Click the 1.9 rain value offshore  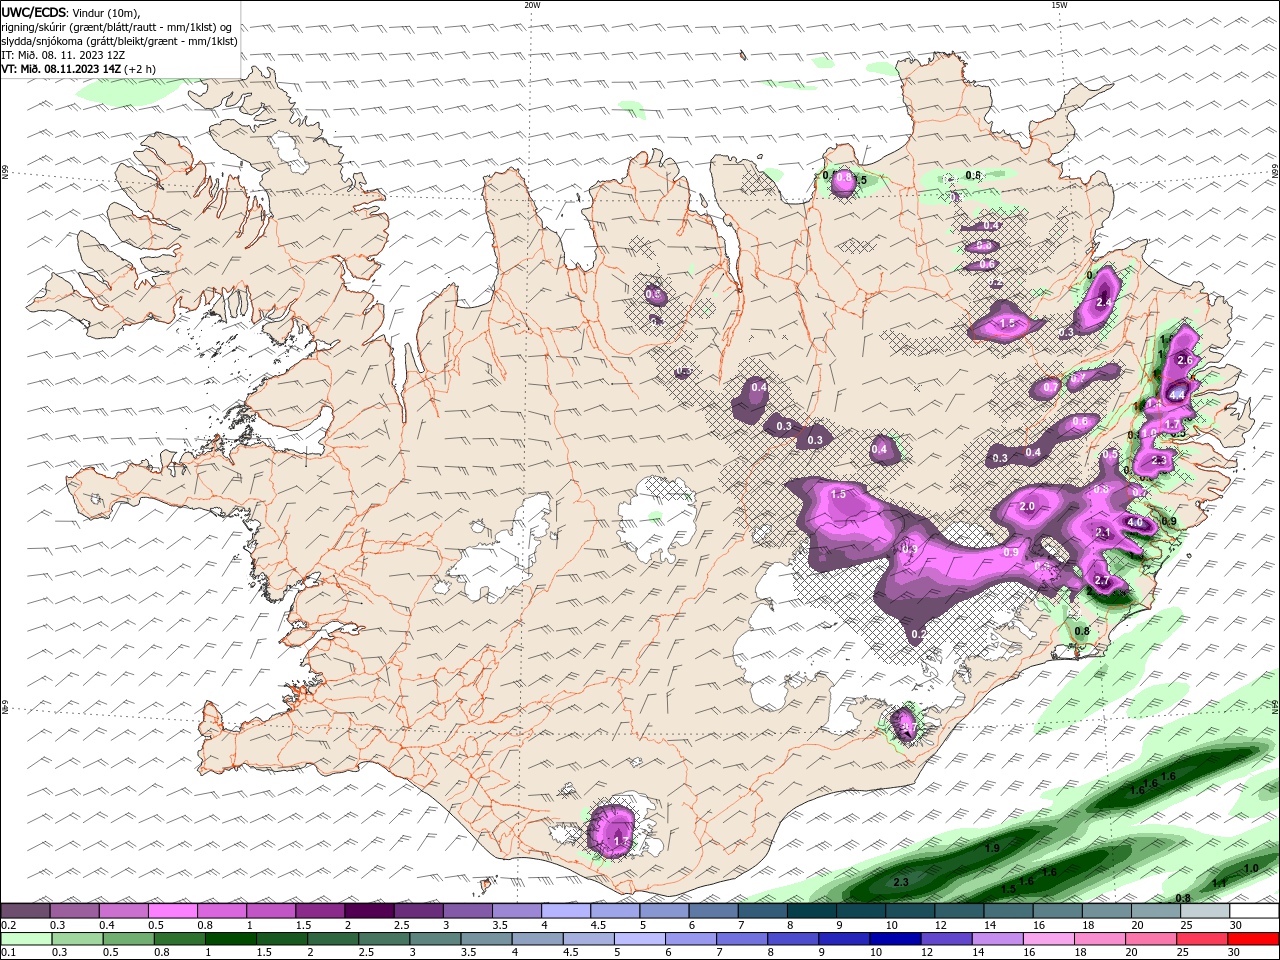pos(992,849)
